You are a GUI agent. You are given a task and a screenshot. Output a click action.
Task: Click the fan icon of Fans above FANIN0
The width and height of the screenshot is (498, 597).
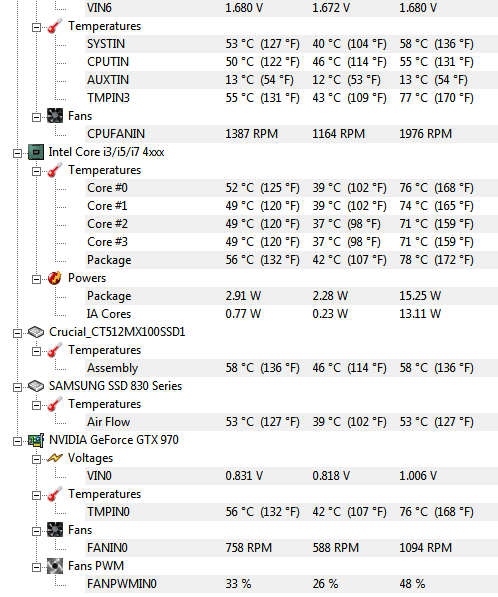pos(55,530)
